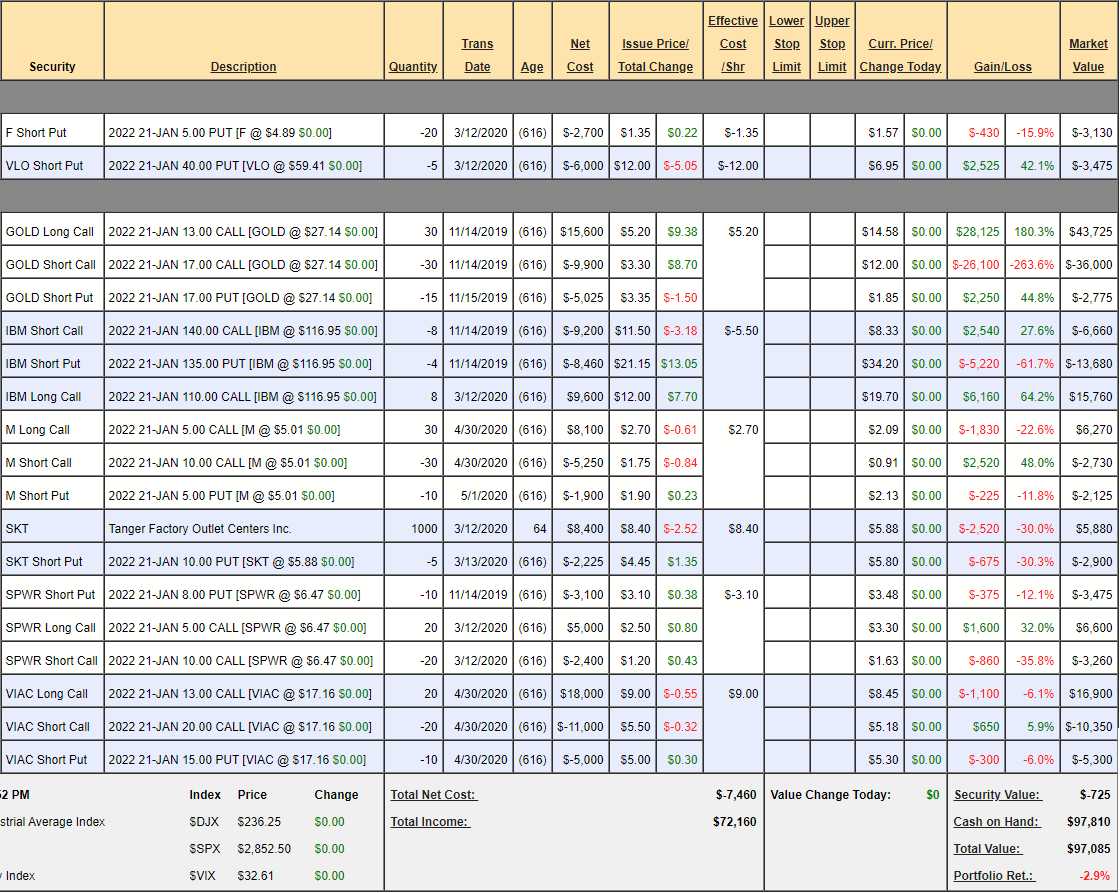Click the Lower Stop Limit header
The height and width of the screenshot is (893, 1120).
[787, 44]
